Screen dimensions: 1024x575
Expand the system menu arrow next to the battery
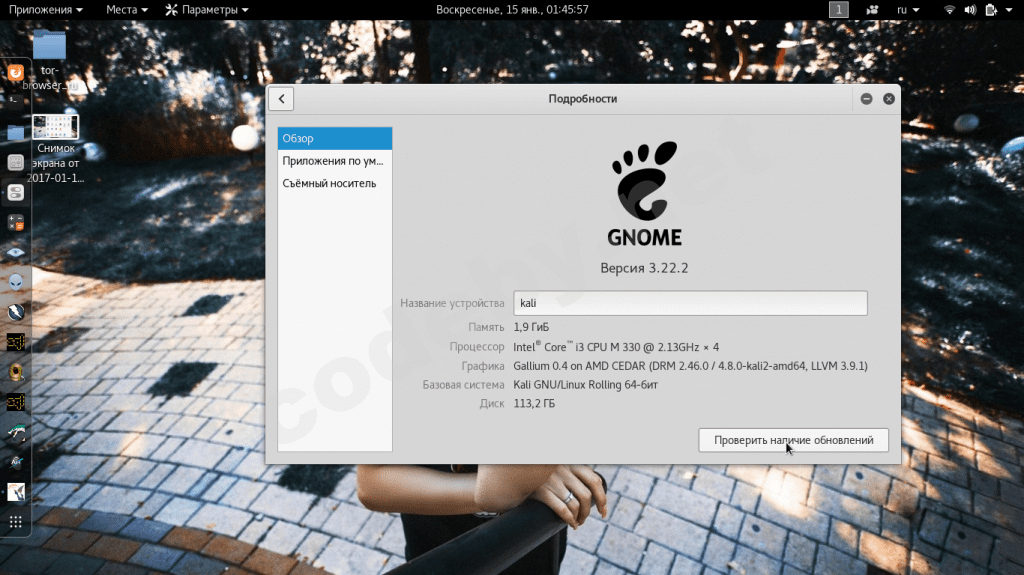click(x=1009, y=10)
